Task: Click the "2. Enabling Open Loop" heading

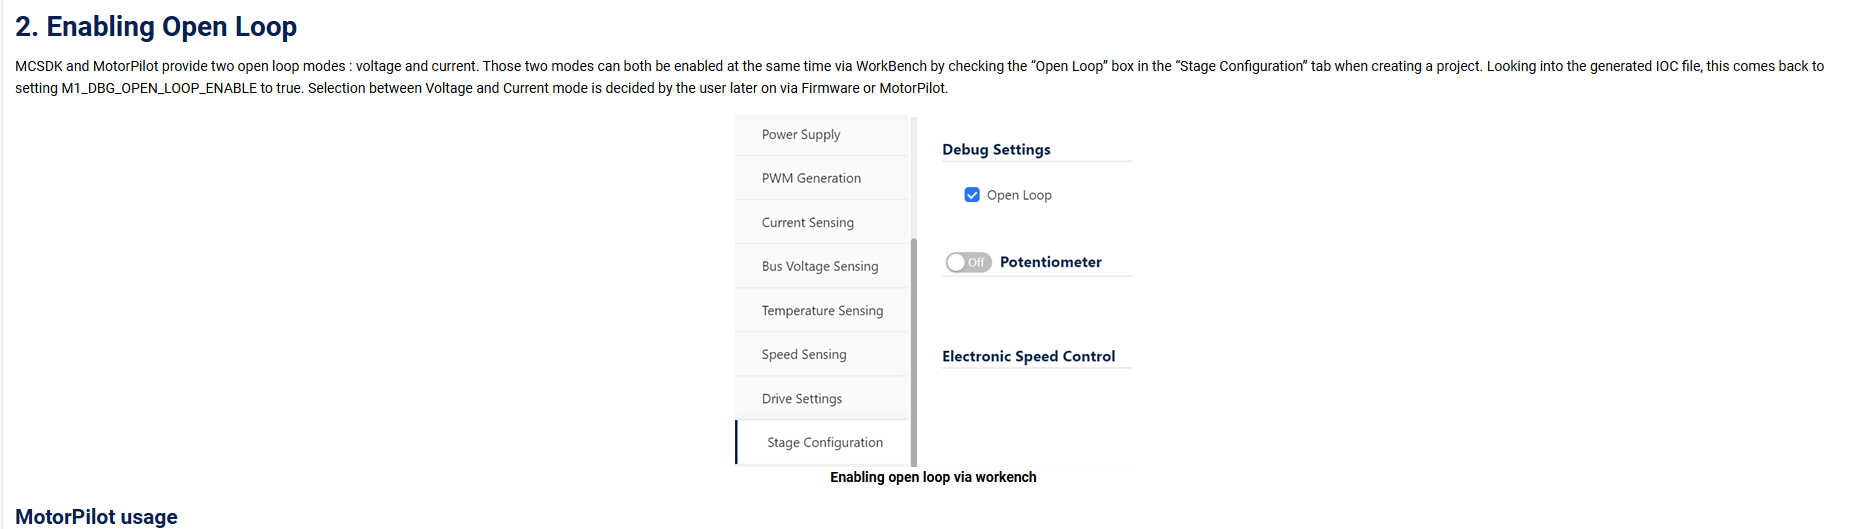Action: [156, 27]
